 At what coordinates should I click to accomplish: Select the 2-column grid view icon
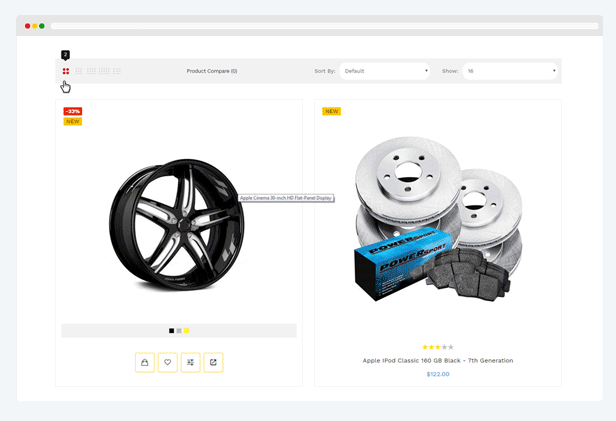click(66, 71)
